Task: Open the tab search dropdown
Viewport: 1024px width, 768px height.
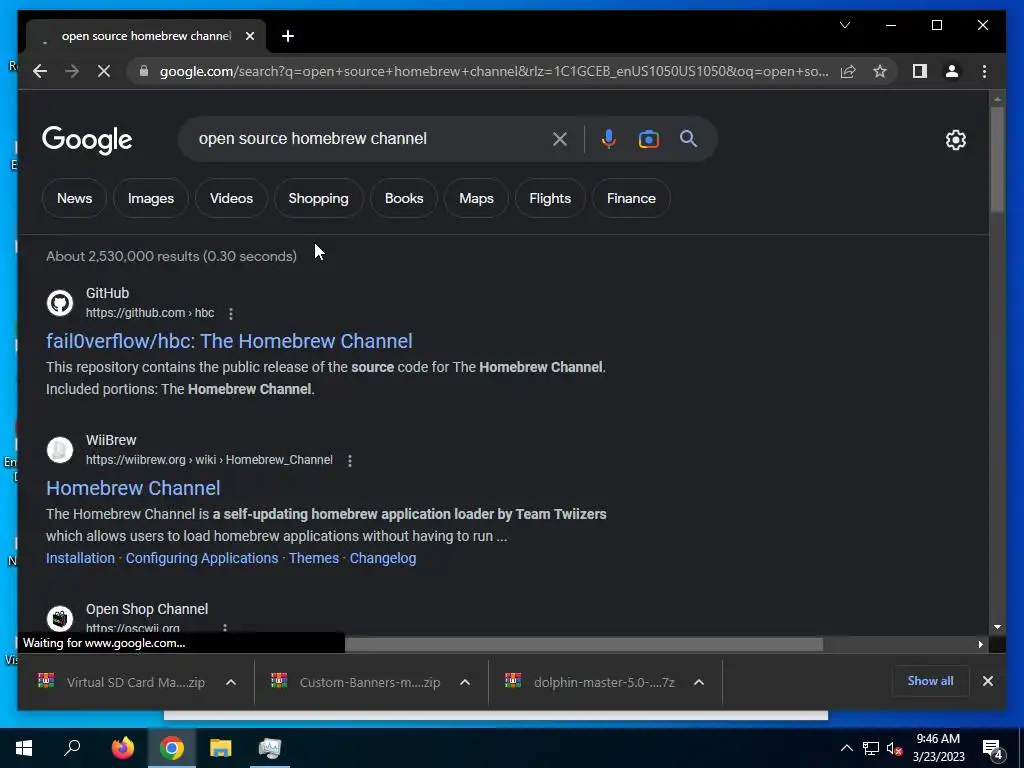Action: (x=844, y=25)
